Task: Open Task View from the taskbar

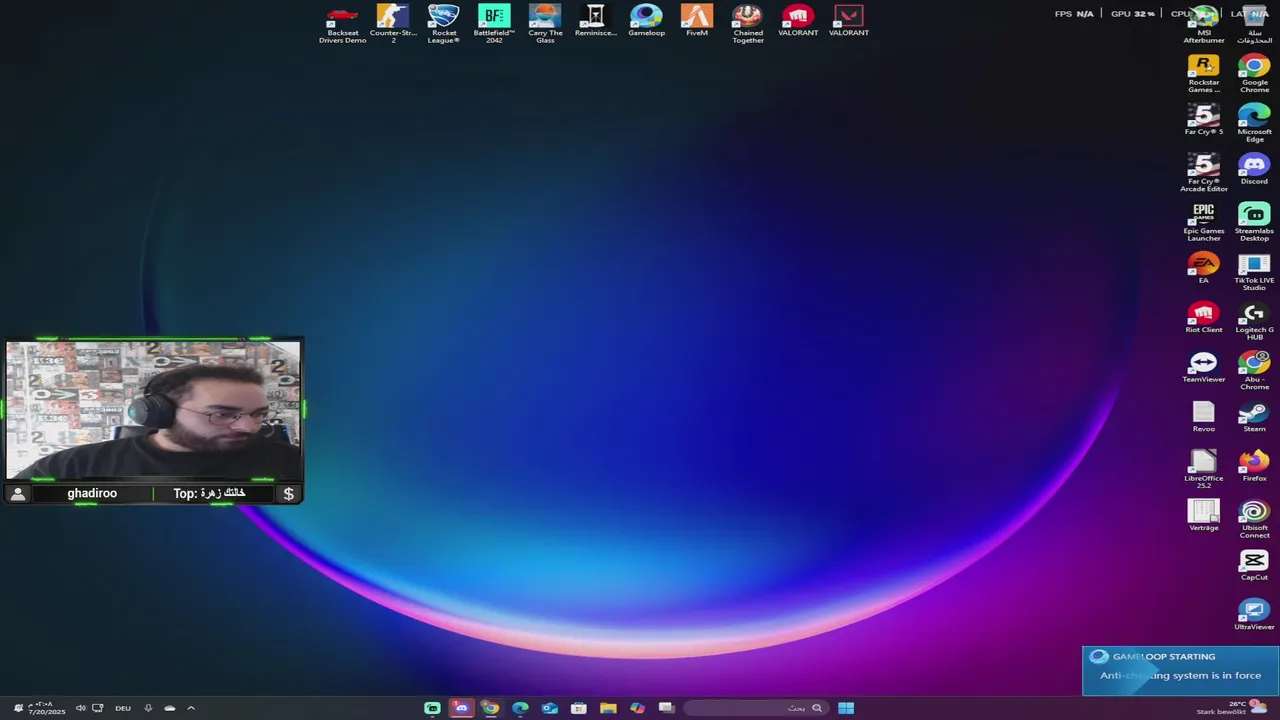Action: pos(667,708)
